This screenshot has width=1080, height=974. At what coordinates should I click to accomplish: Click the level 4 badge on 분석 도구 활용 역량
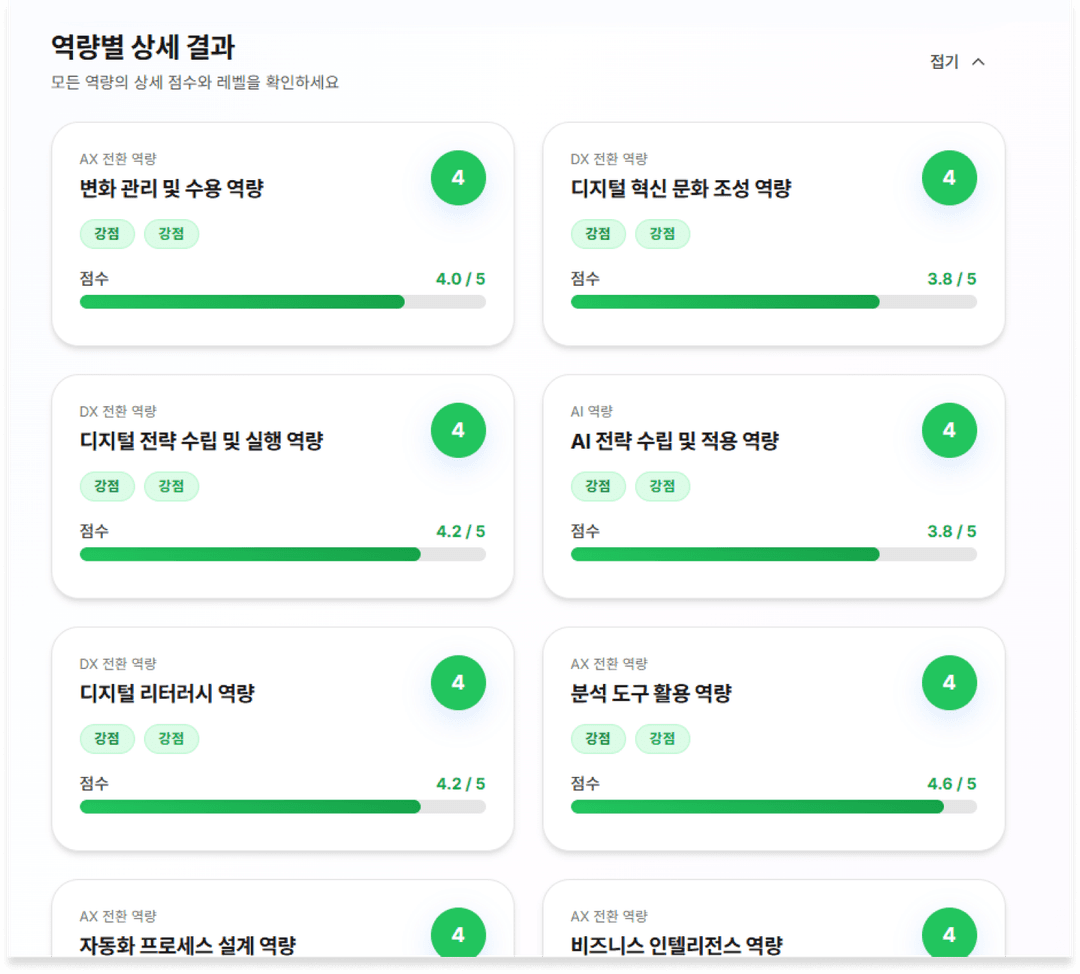point(949,683)
